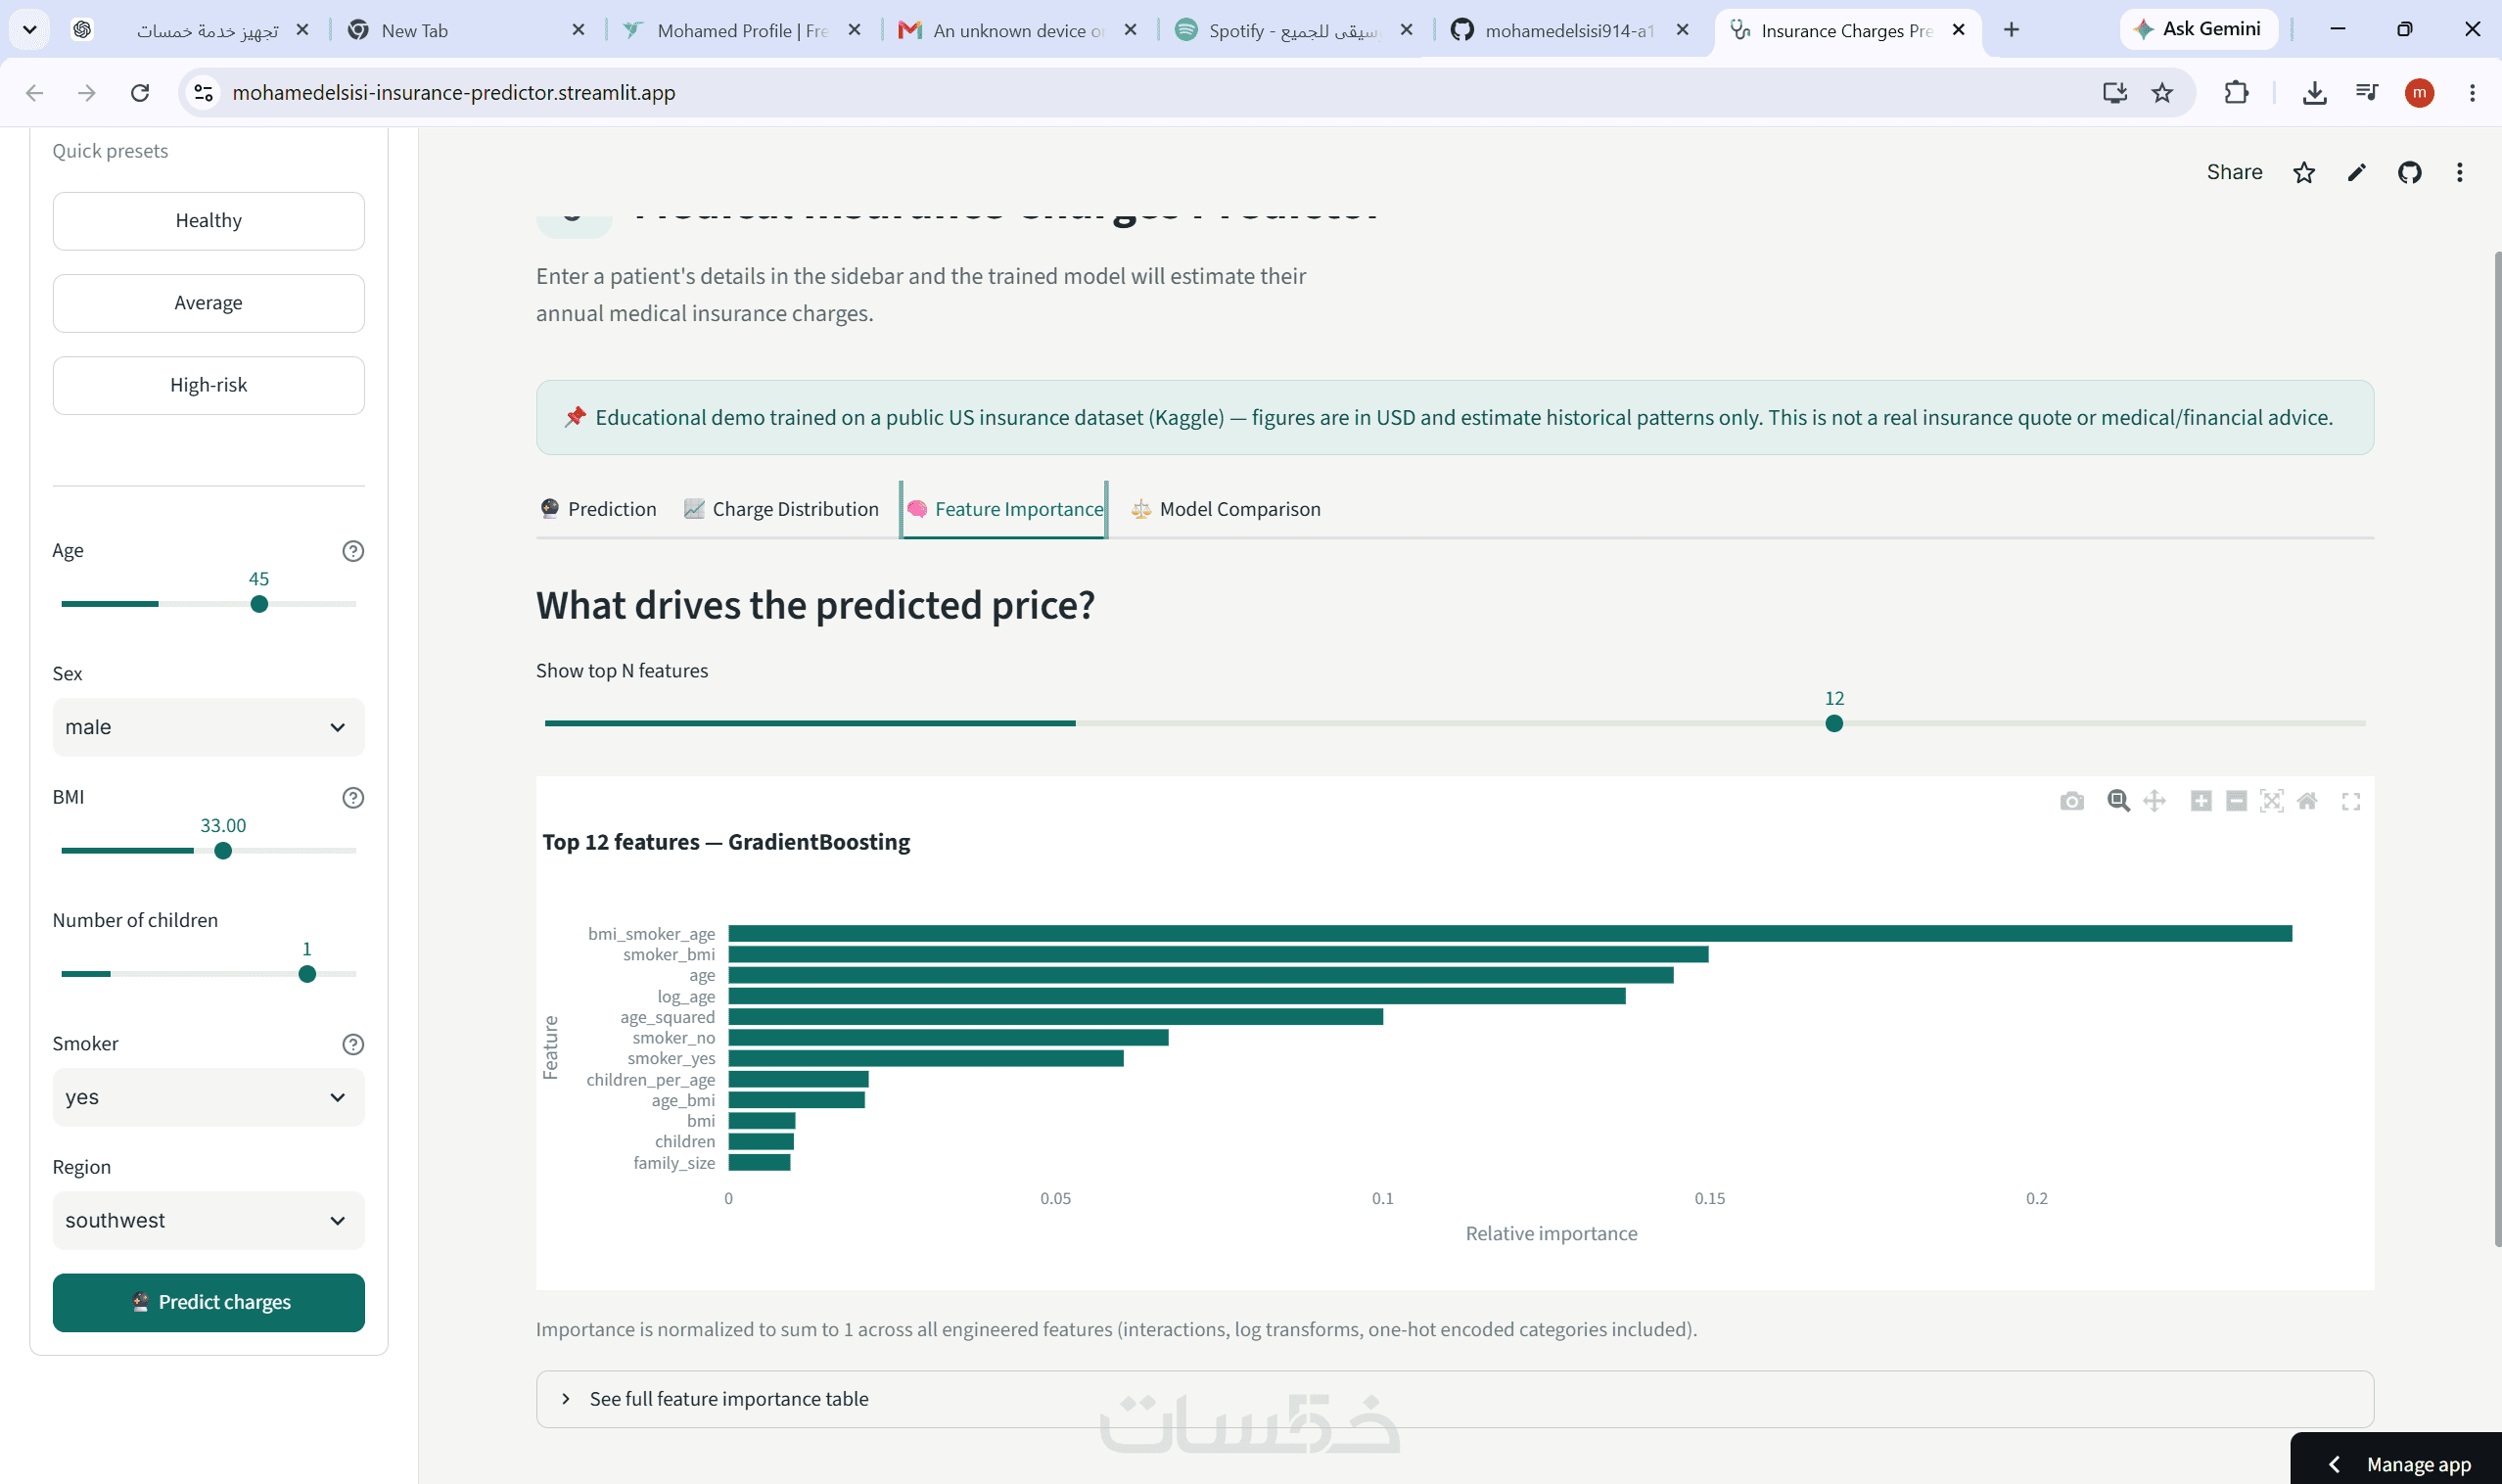Show the Age help tooltip icon
The height and width of the screenshot is (1484, 2502).
pos(353,551)
